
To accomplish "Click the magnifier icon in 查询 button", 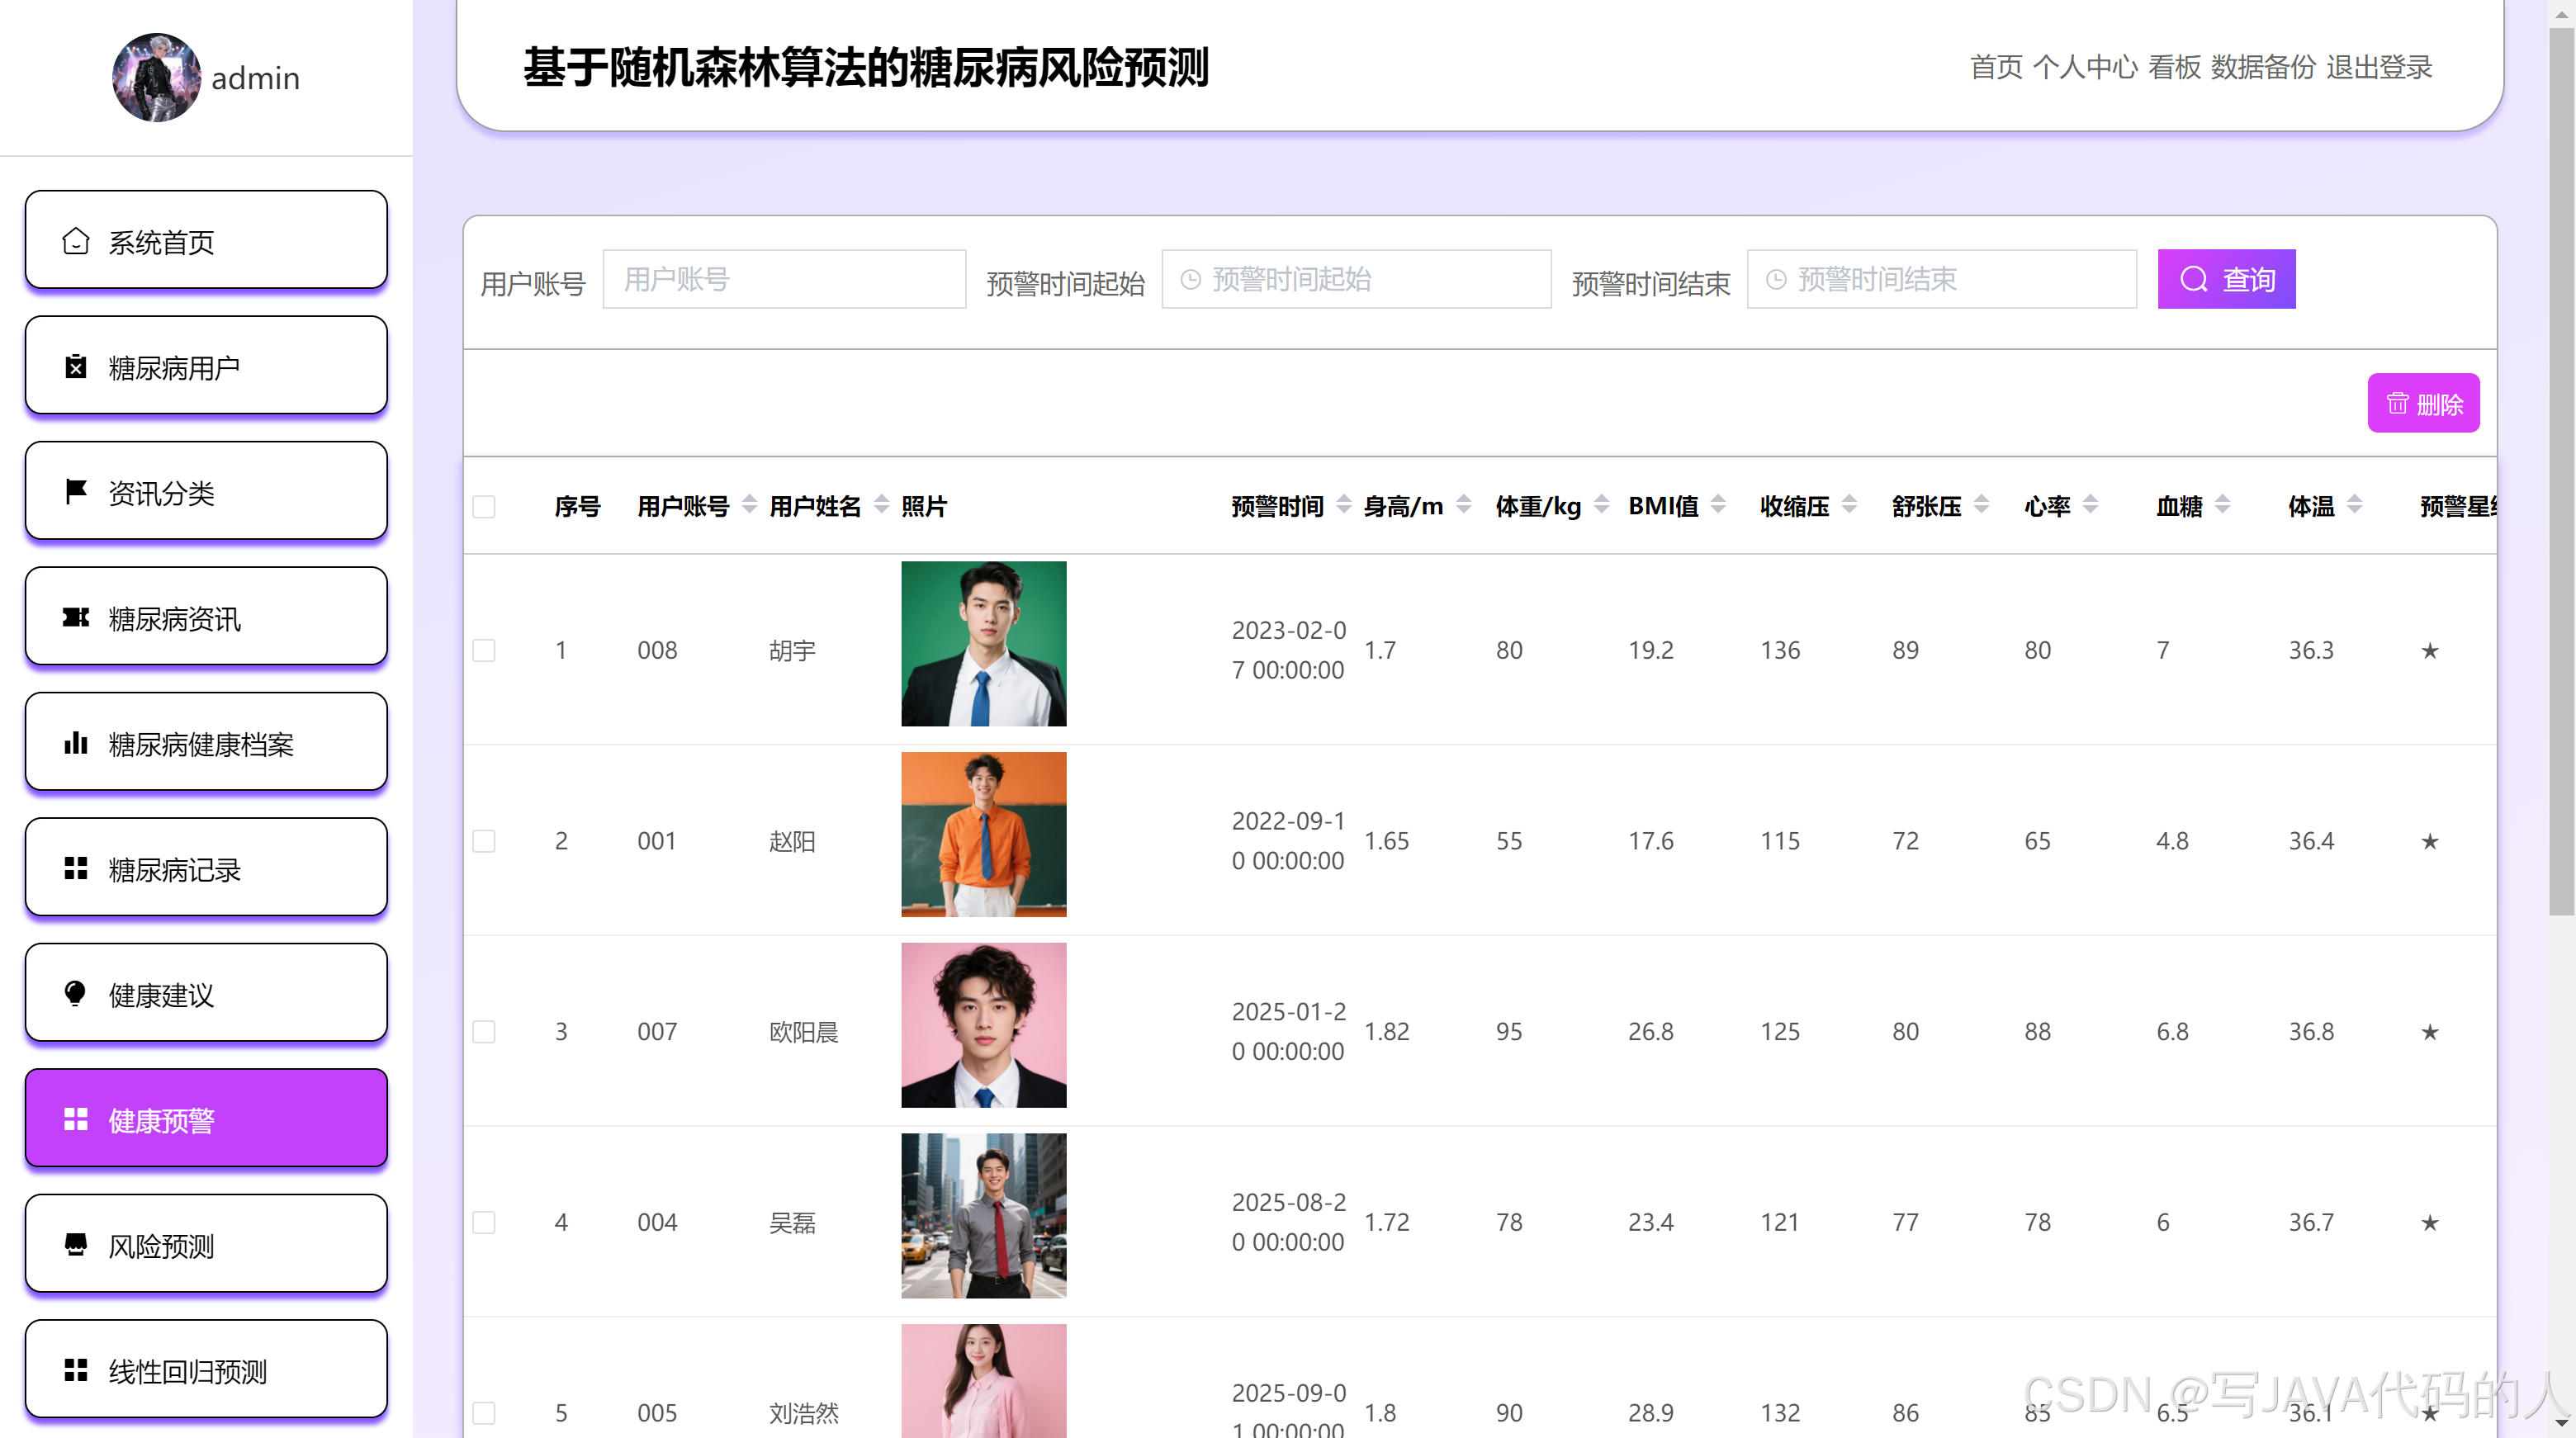I will 2194,279.
